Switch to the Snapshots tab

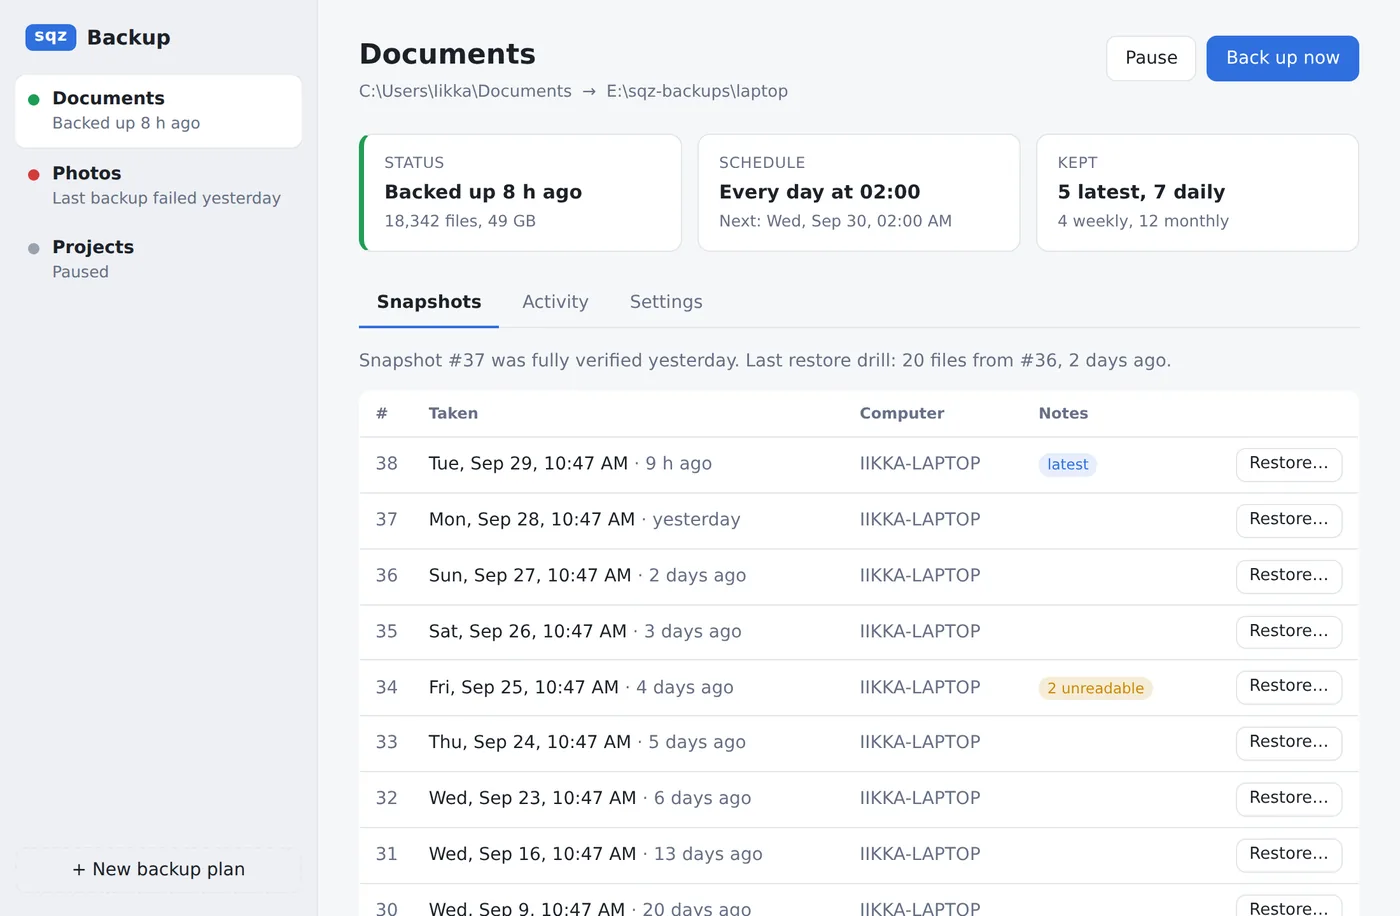[x=429, y=302]
